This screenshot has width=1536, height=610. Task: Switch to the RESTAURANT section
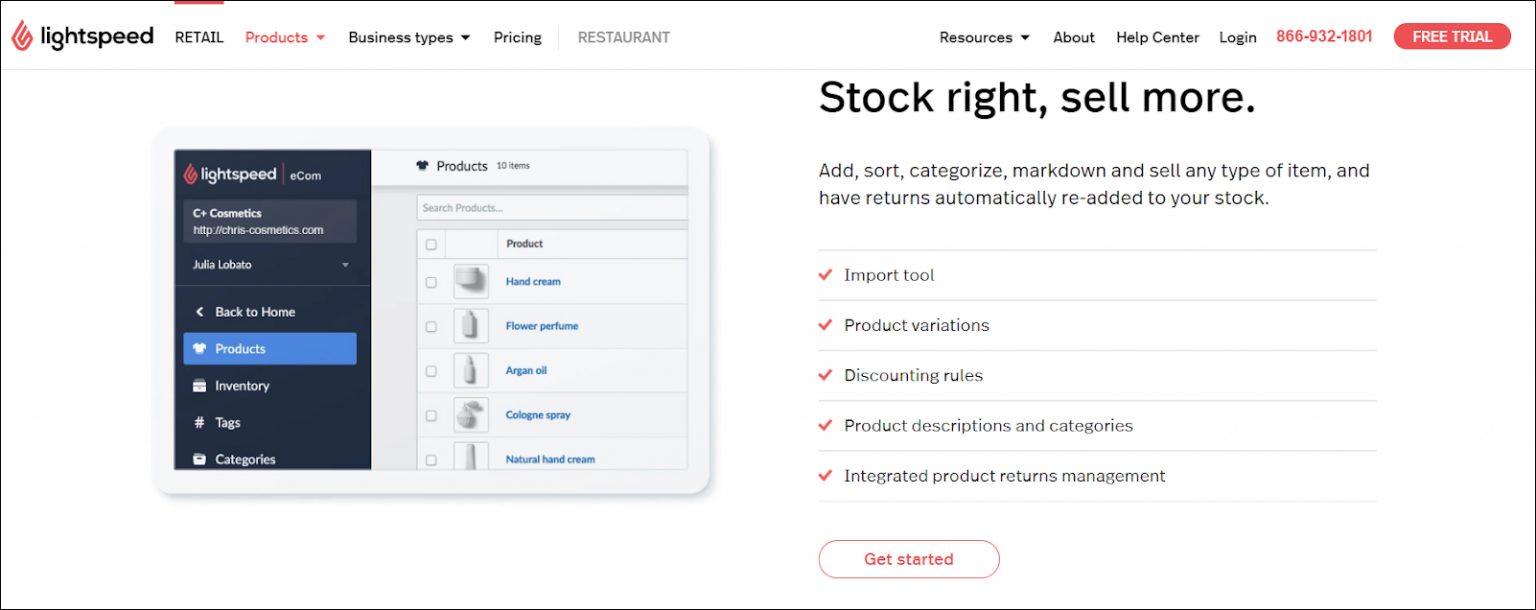tap(623, 38)
